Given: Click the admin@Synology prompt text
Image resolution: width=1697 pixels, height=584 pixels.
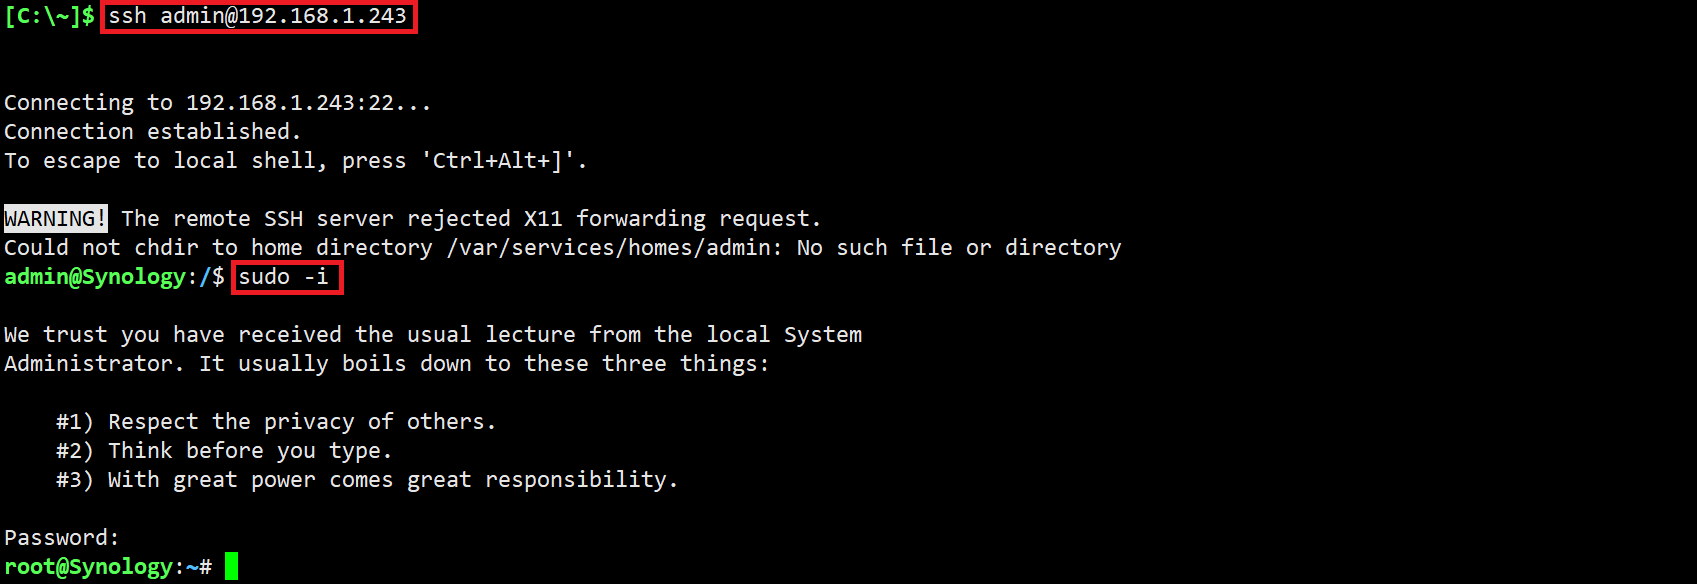Looking at the screenshot, I should [x=95, y=277].
